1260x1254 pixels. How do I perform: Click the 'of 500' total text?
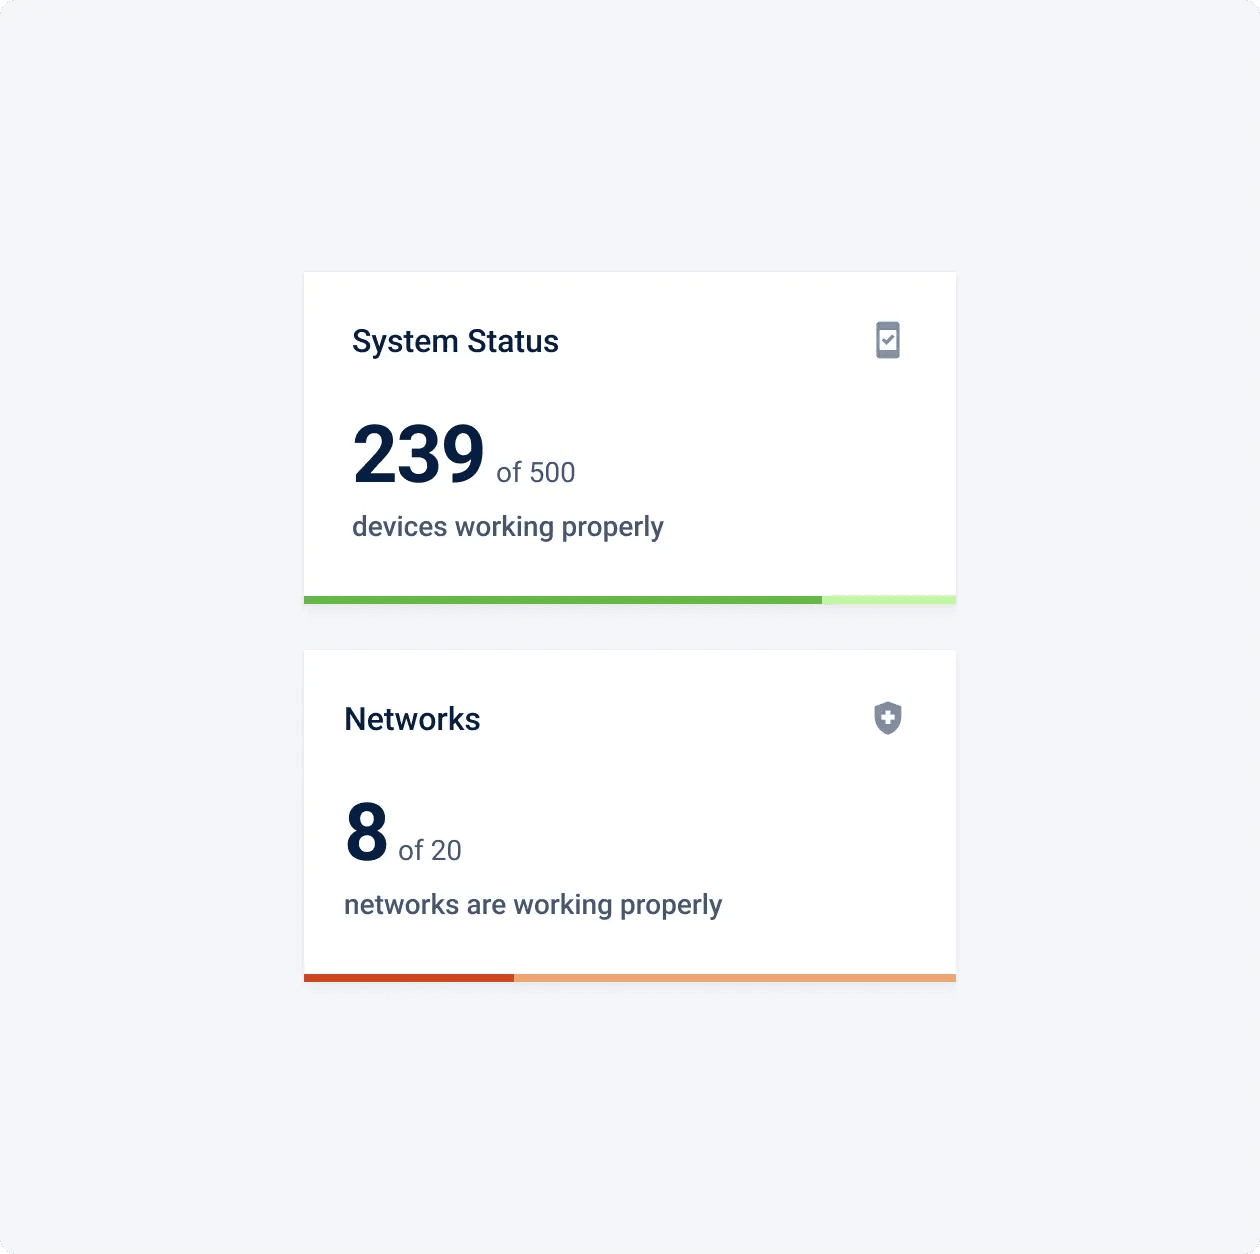(x=536, y=473)
